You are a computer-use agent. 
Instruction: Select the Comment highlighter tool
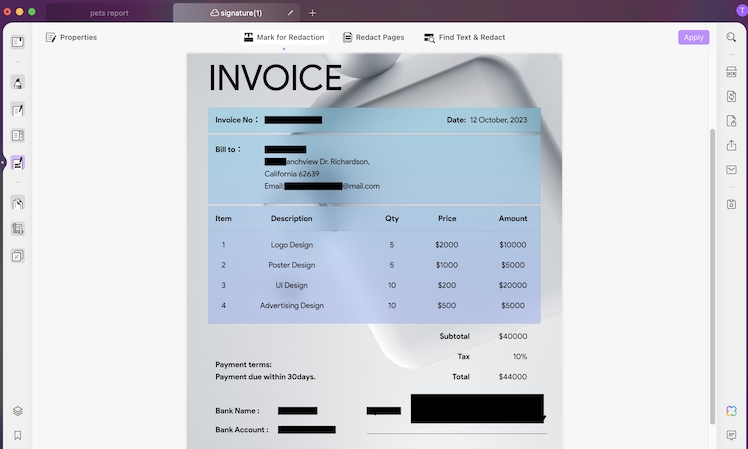click(x=18, y=83)
